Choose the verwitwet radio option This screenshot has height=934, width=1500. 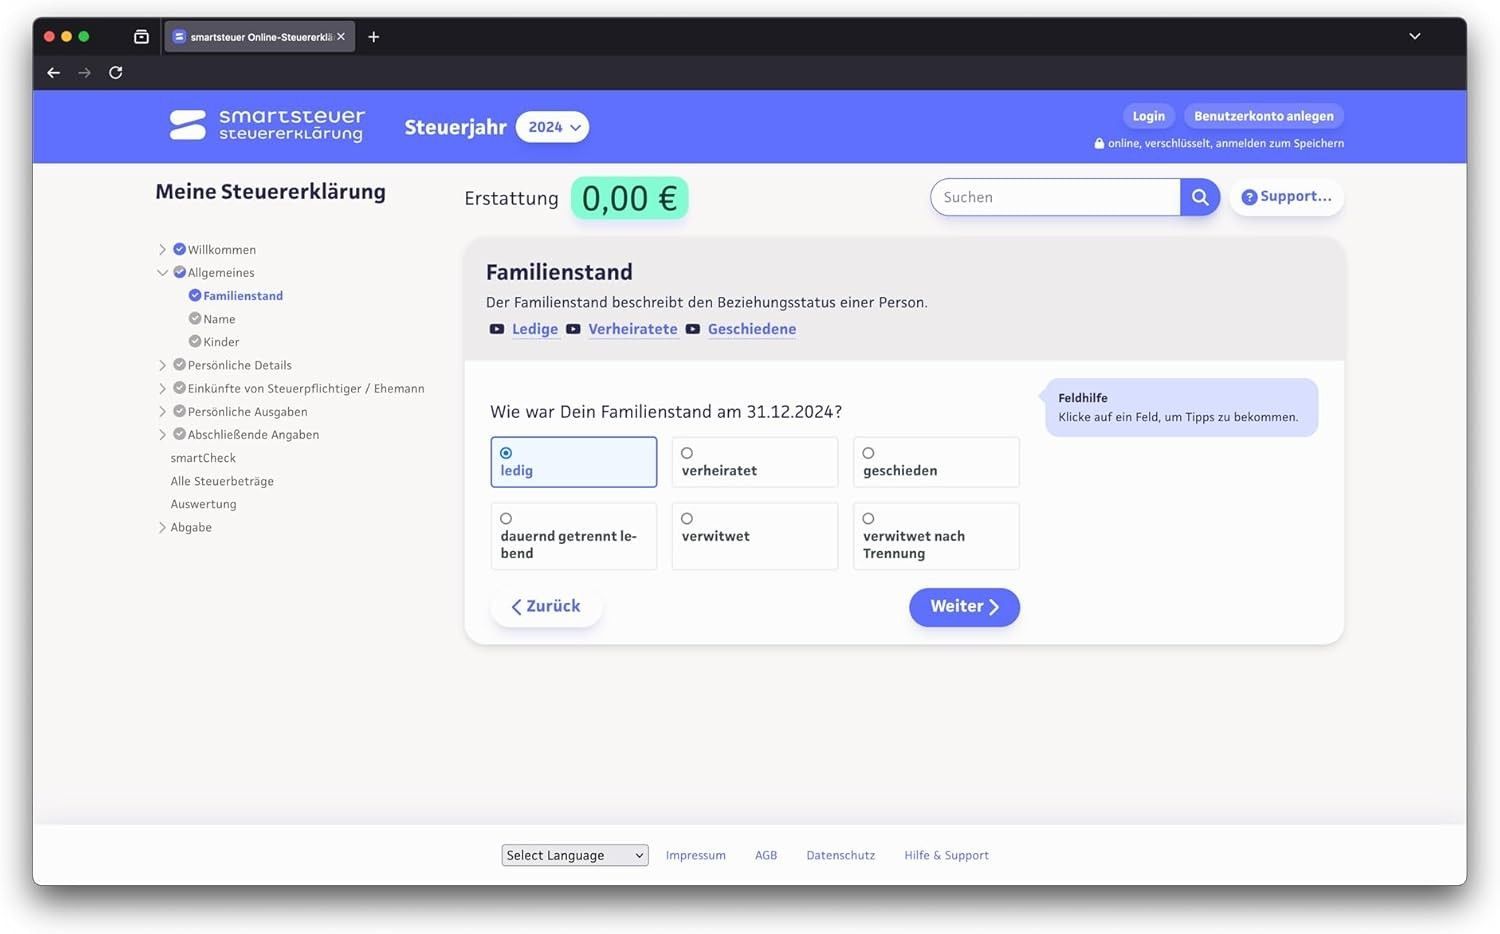click(x=687, y=519)
